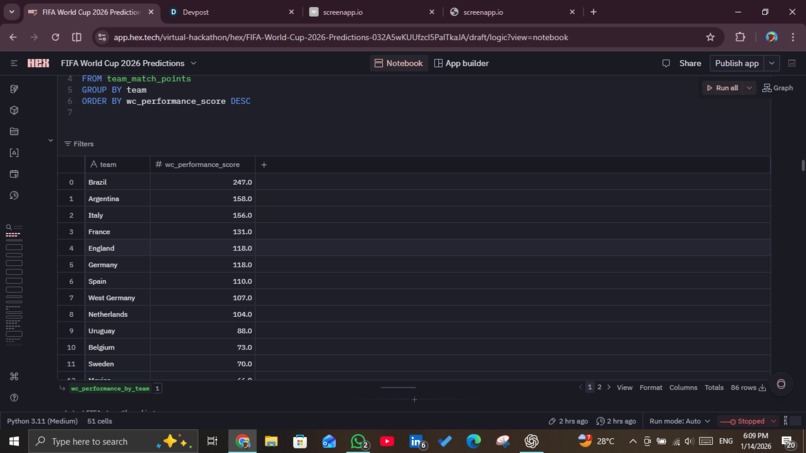Open the browser extensions icon

tap(740, 37)
